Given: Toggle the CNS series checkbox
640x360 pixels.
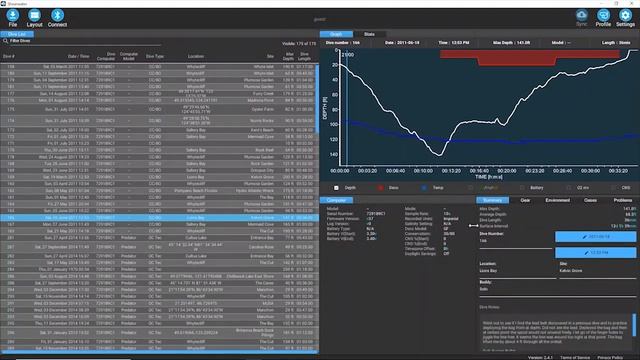Looking at the screenshot, I should [613, 188].
